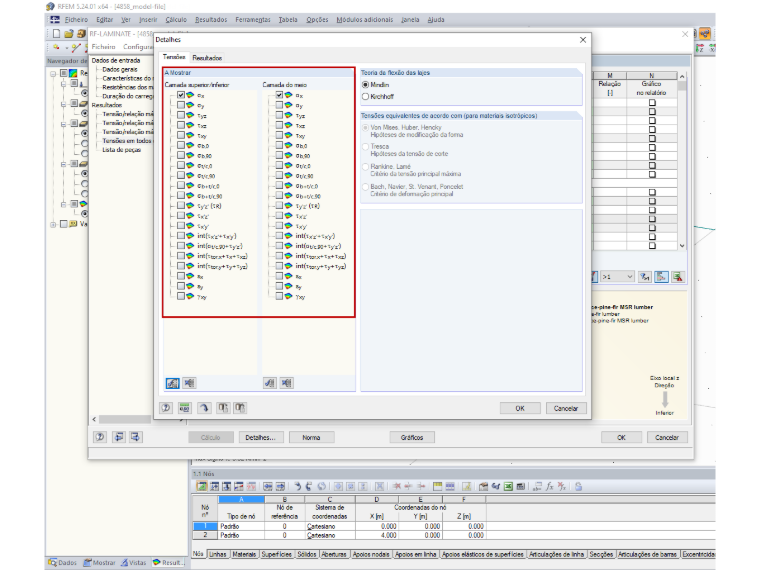Viewport: 760px width, 570px height.
Task: Open the Ferramentas menu
Action: click(x=253, y=20)
